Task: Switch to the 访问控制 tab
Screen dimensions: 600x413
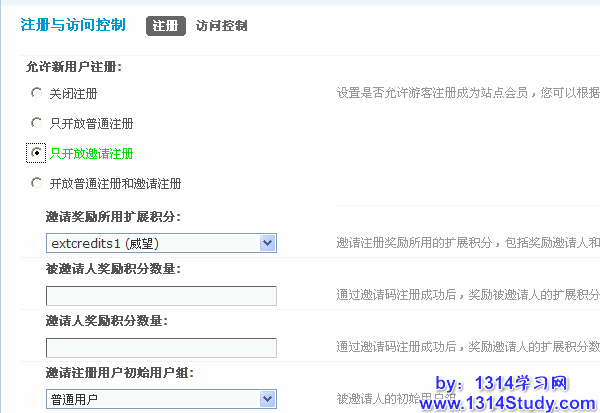Action: pos(222,26)
